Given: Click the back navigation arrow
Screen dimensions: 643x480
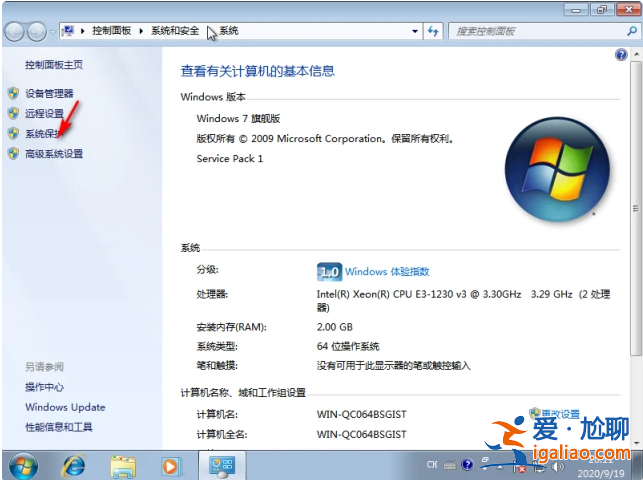Looking at the screenshot, I should [15, 32].
